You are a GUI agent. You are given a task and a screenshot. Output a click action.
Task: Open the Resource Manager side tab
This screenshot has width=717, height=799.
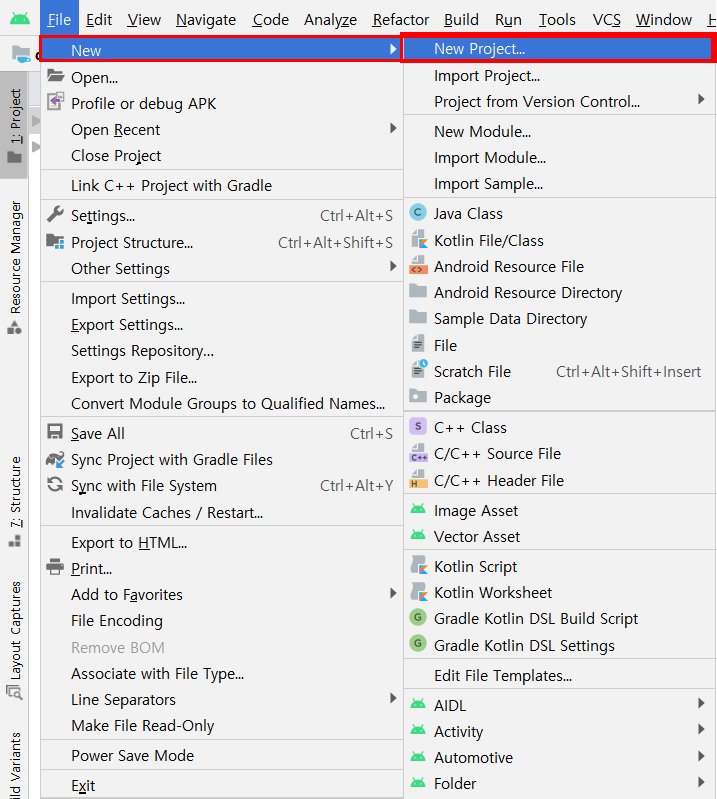click(14, 268)
